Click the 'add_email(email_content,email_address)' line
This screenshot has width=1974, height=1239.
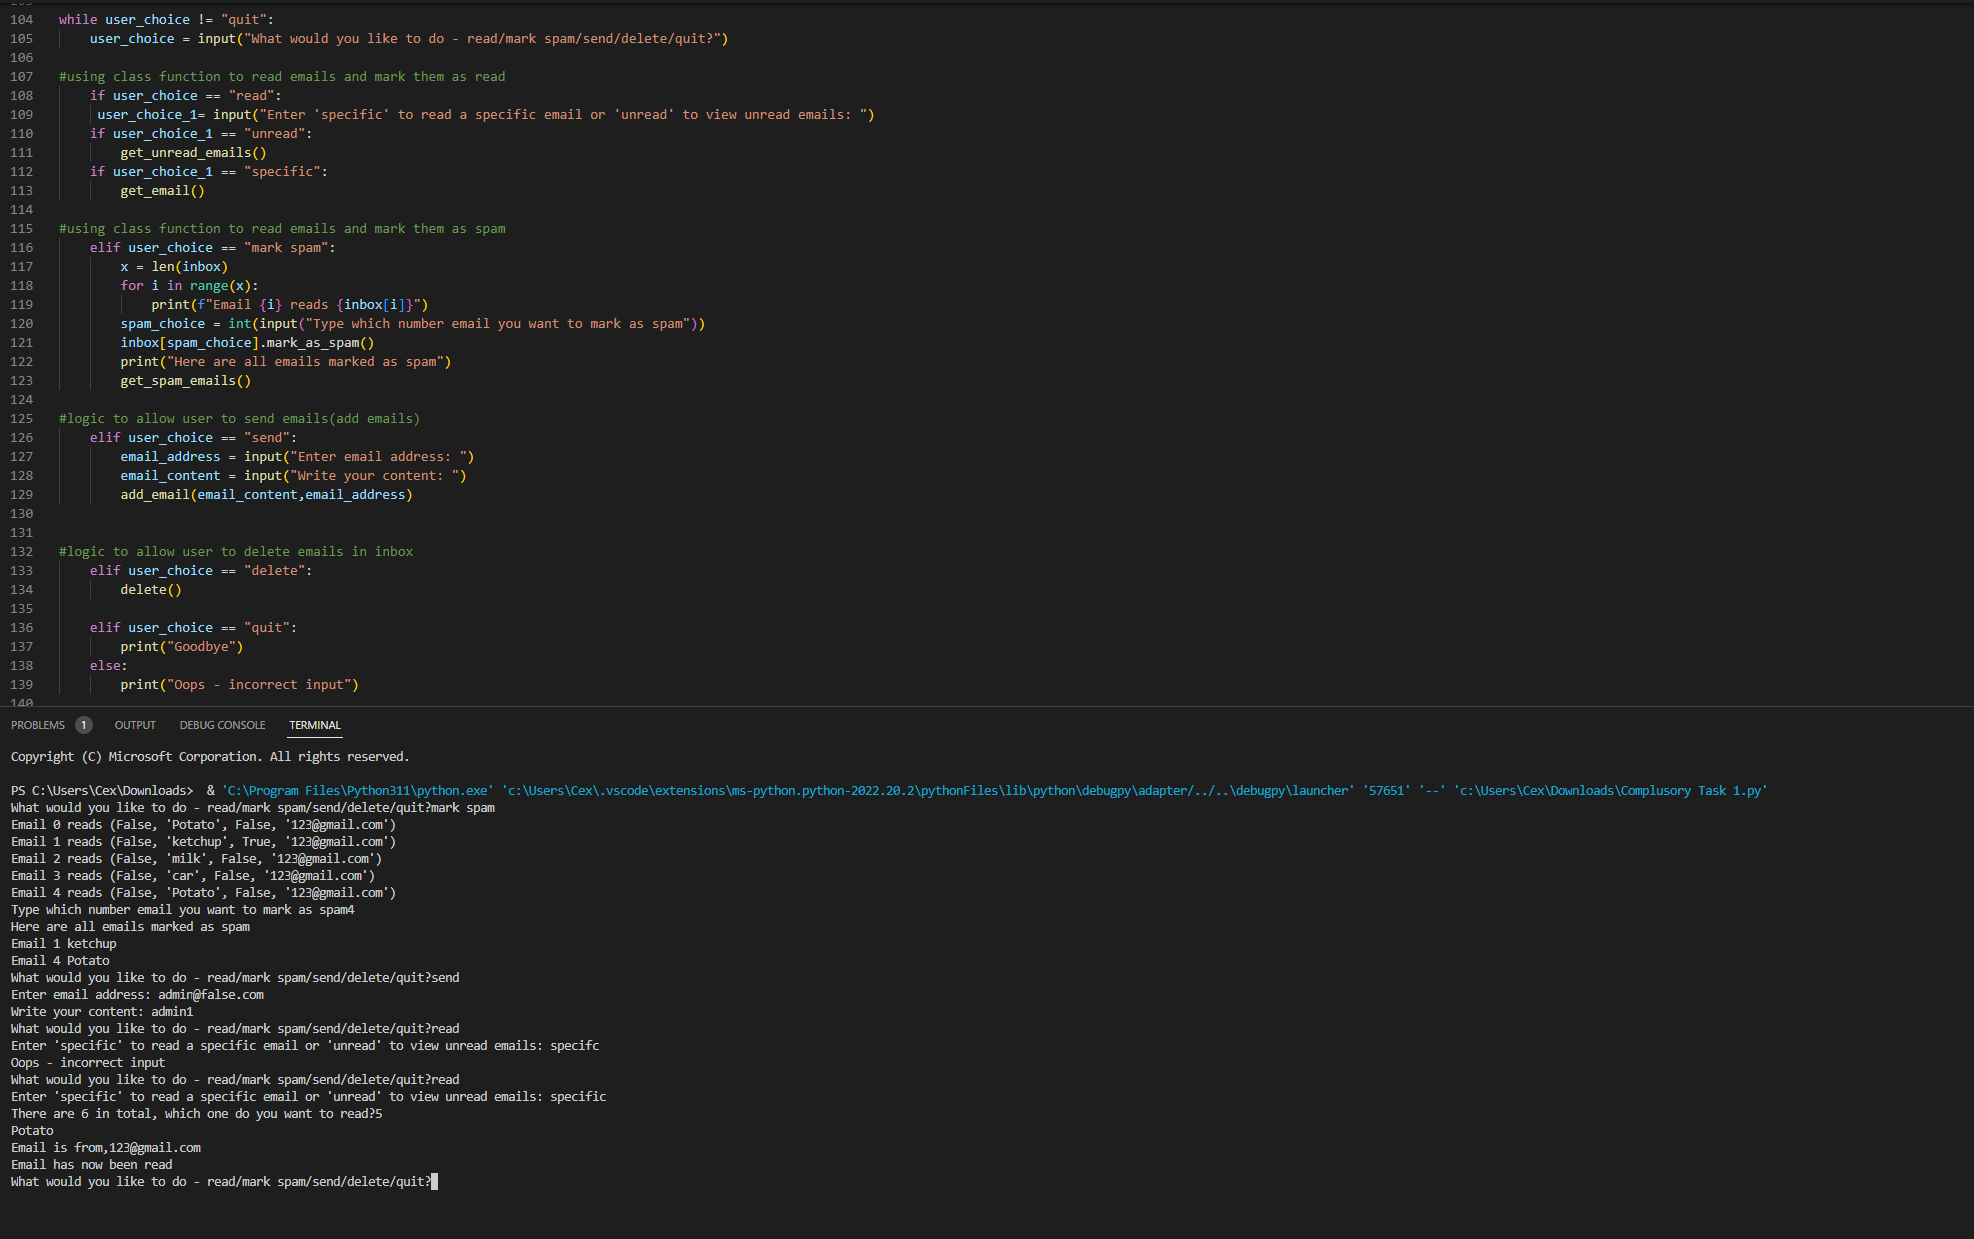point(267,495)
